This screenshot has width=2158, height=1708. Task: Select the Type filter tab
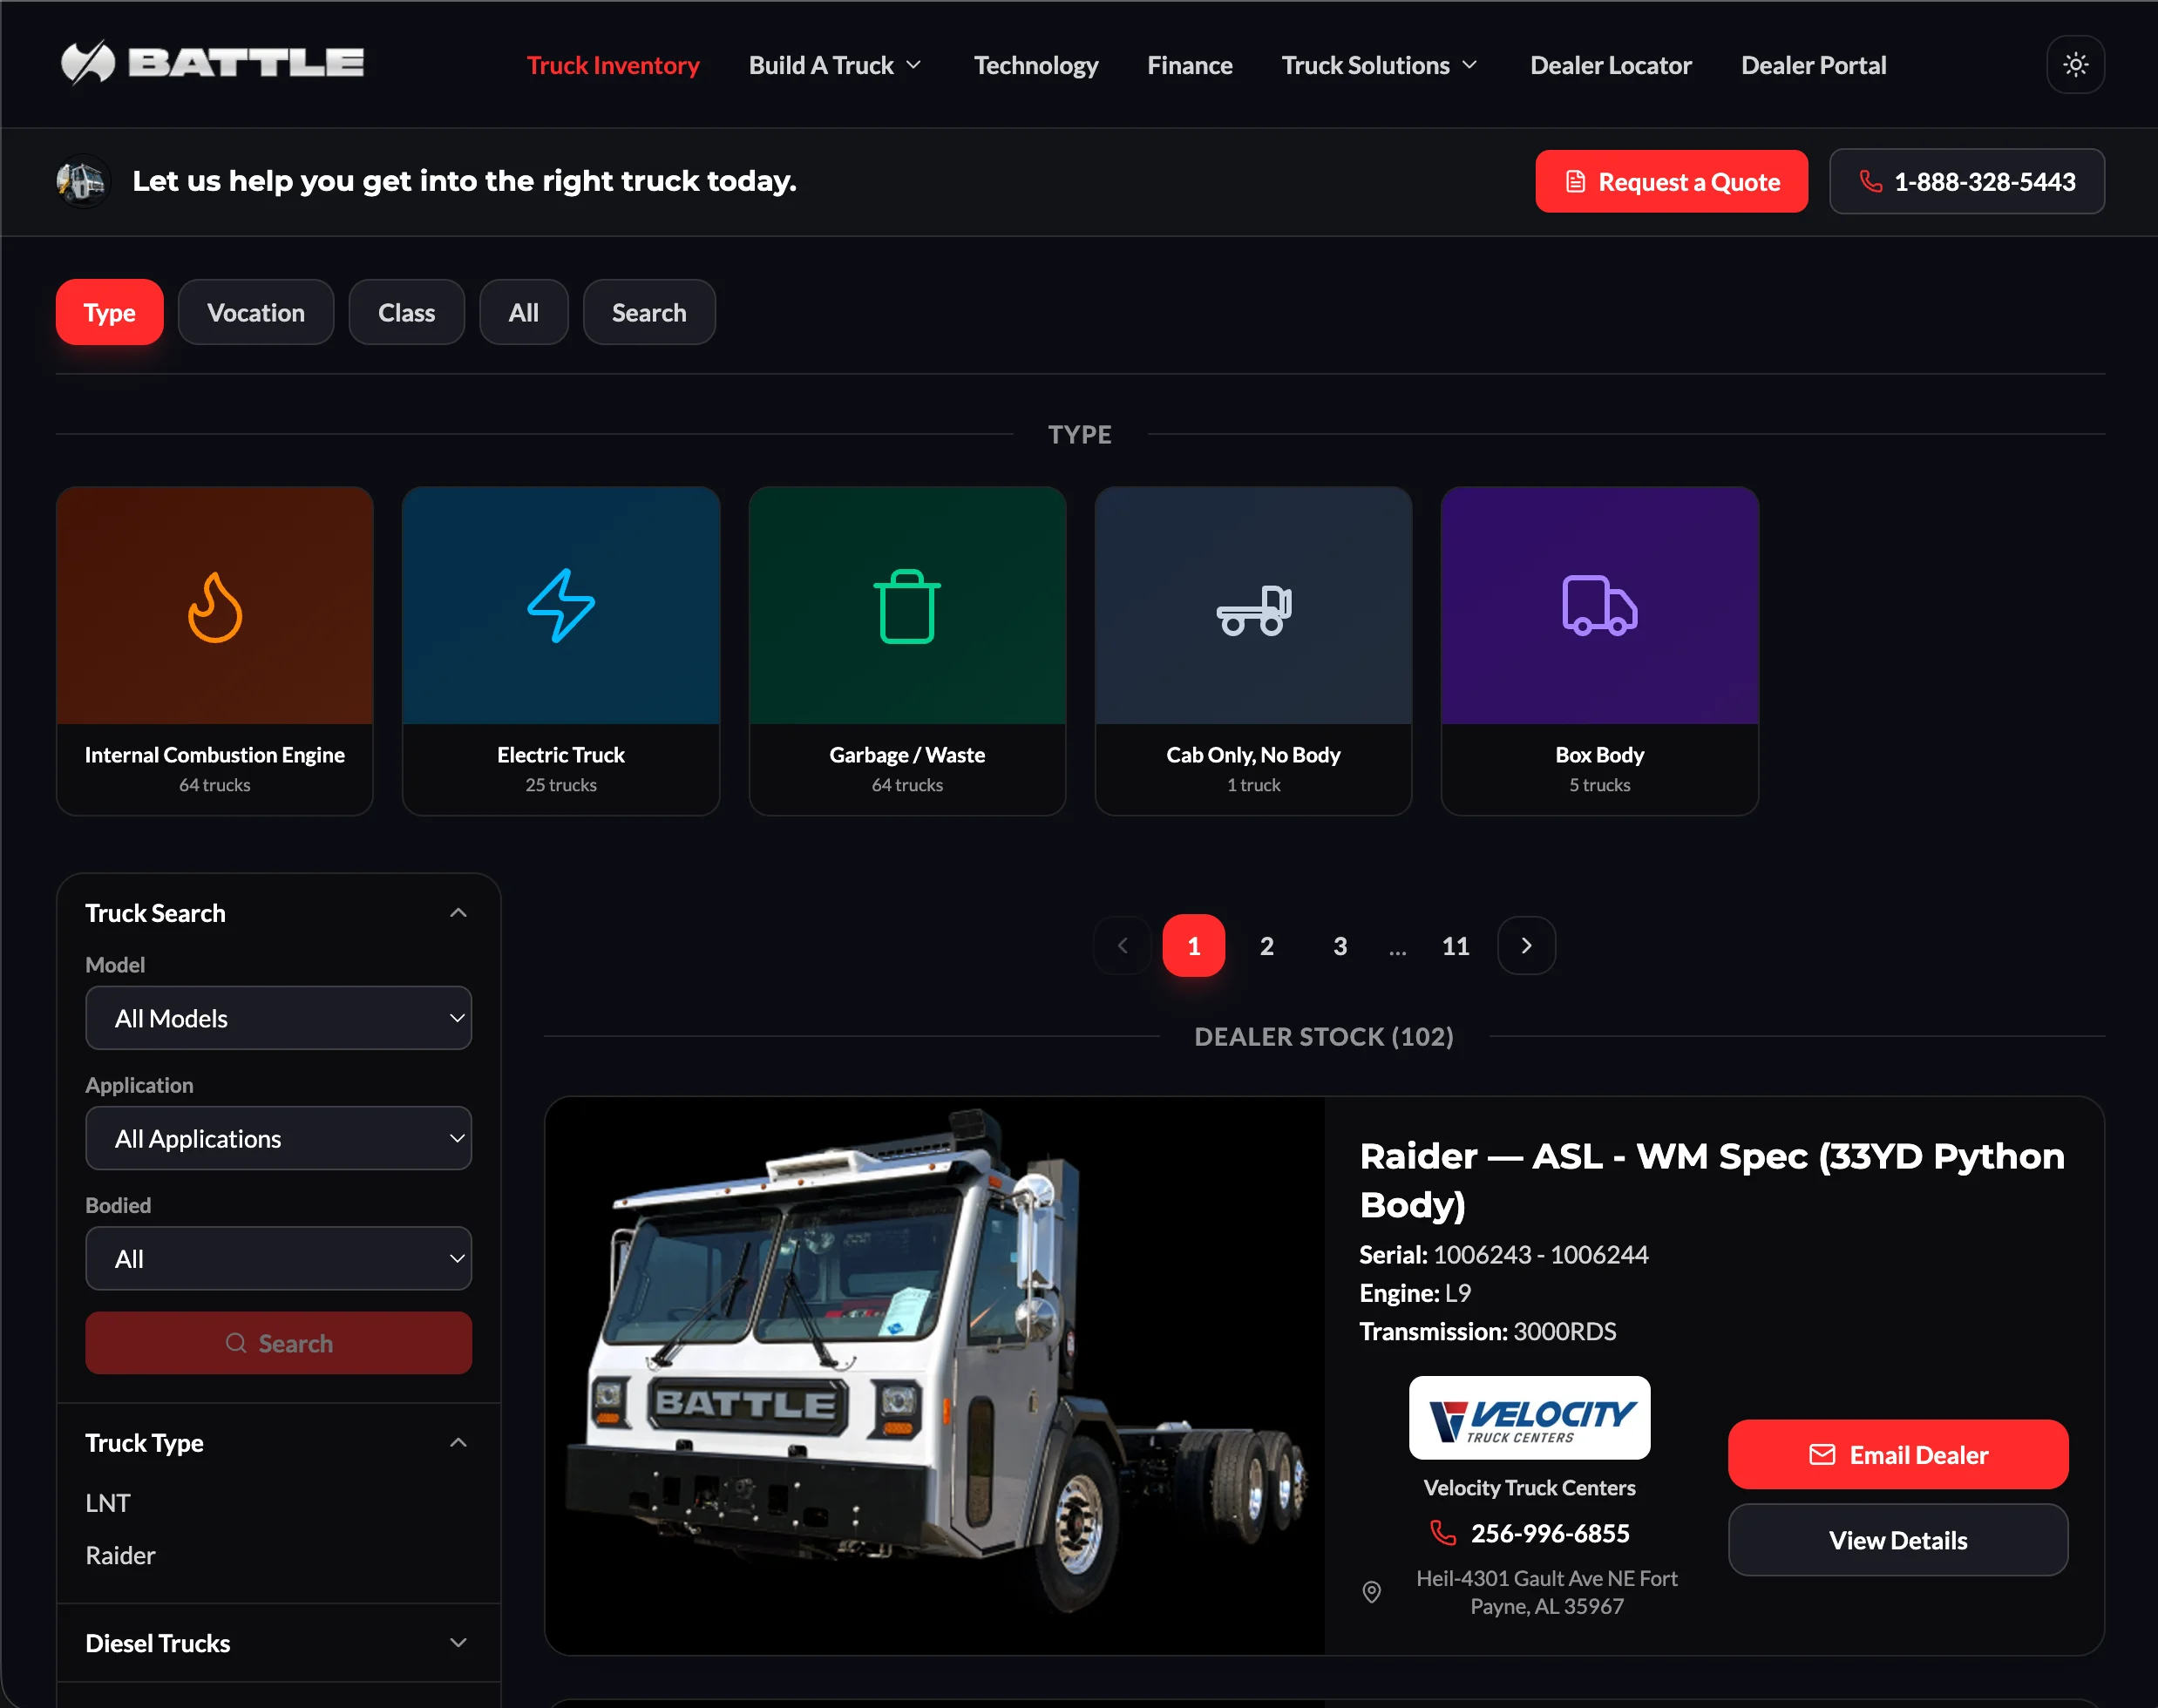(x=109, y=312)
